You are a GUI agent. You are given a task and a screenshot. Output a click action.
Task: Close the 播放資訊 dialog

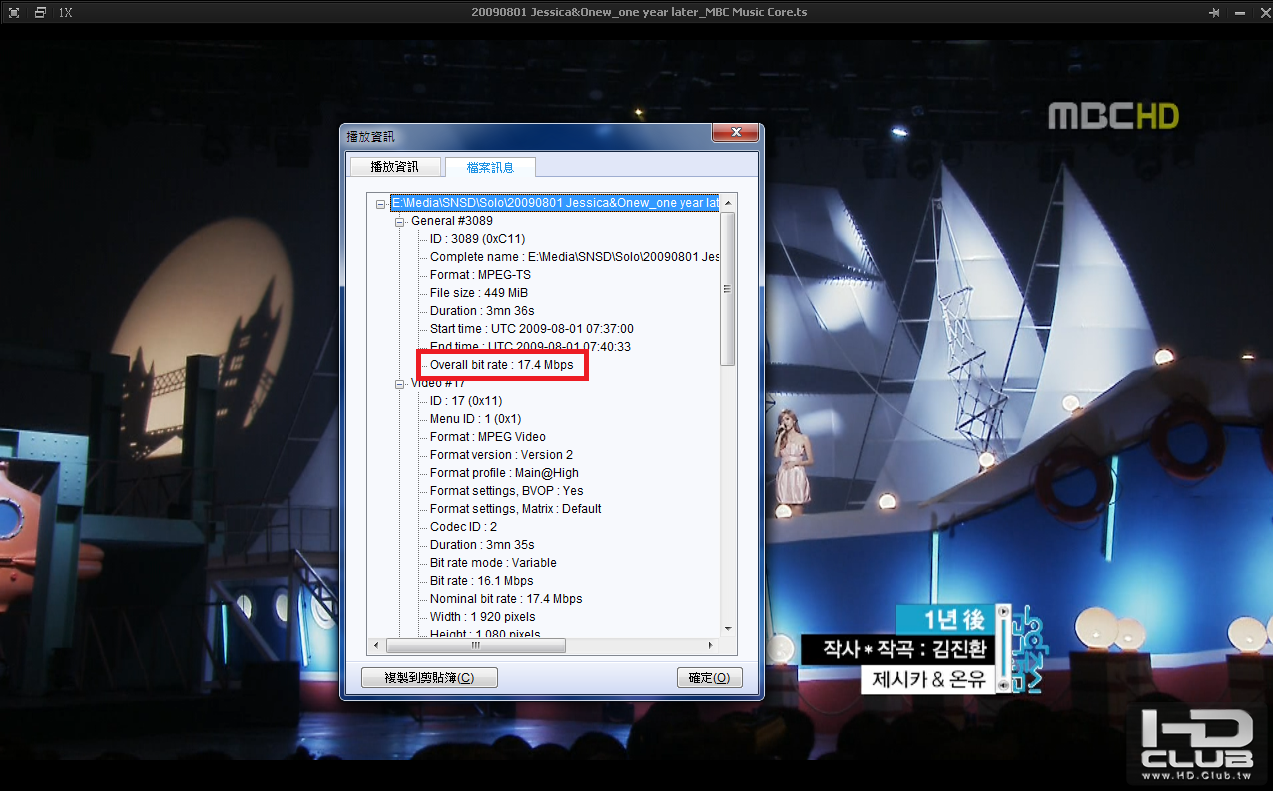pyautogui.click(x=736, y=133)
